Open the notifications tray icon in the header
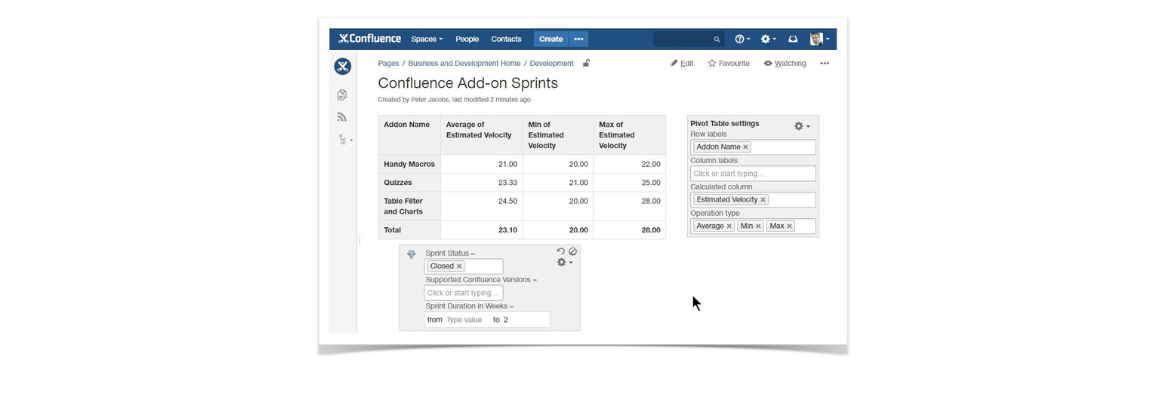1170x400 pixels. [793, 39]
